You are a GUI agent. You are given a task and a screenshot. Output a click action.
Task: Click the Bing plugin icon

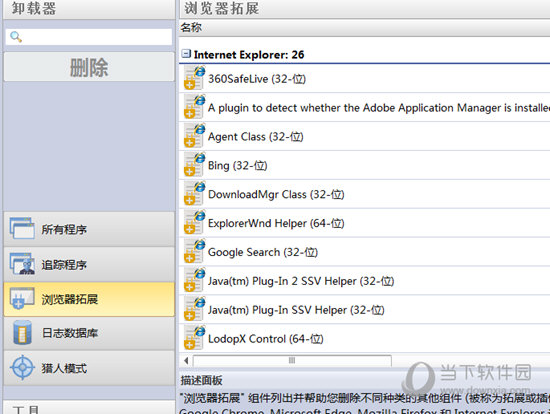pos(194,165)
